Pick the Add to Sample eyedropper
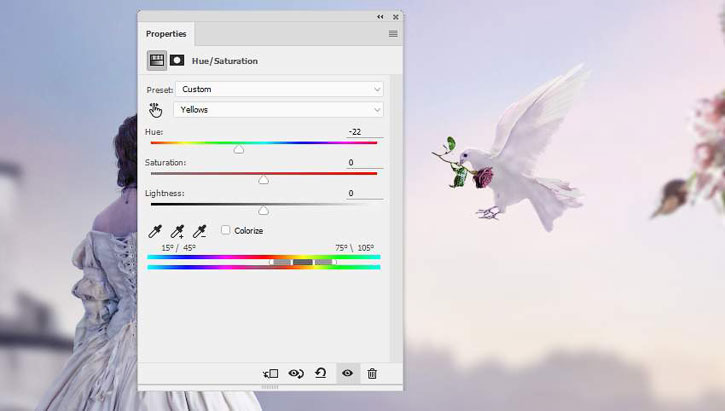The height and width of the screenshot is (411, 725). point(178,231)
